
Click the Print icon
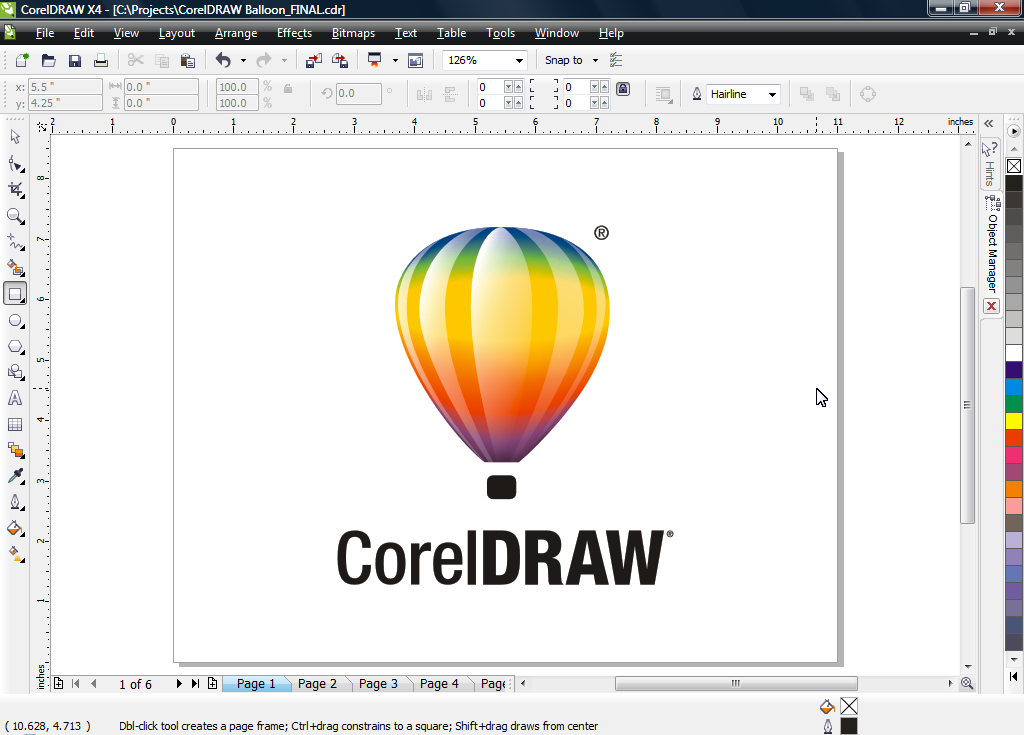click(x=101, y=60)
